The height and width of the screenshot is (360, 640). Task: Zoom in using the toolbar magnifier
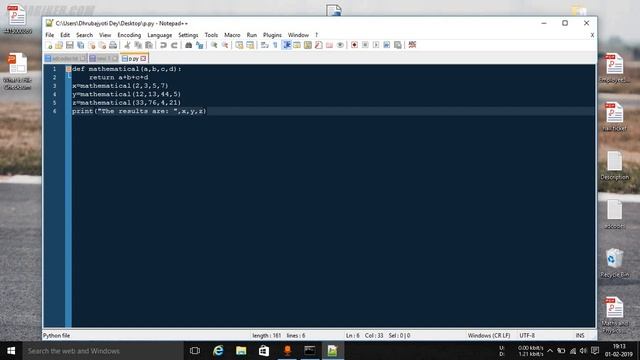tap(214, 45)
